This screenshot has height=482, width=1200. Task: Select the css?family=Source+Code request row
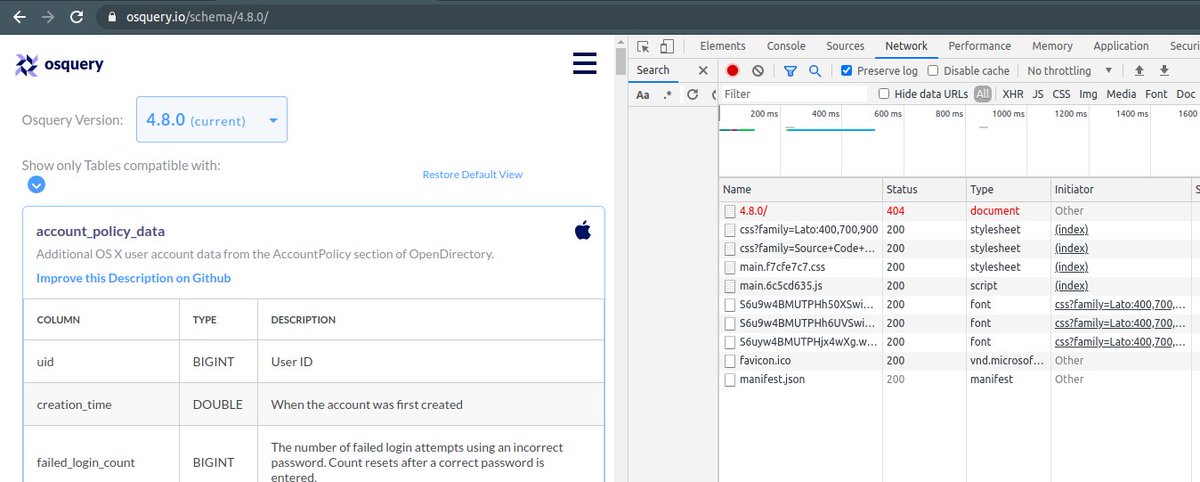959,248
